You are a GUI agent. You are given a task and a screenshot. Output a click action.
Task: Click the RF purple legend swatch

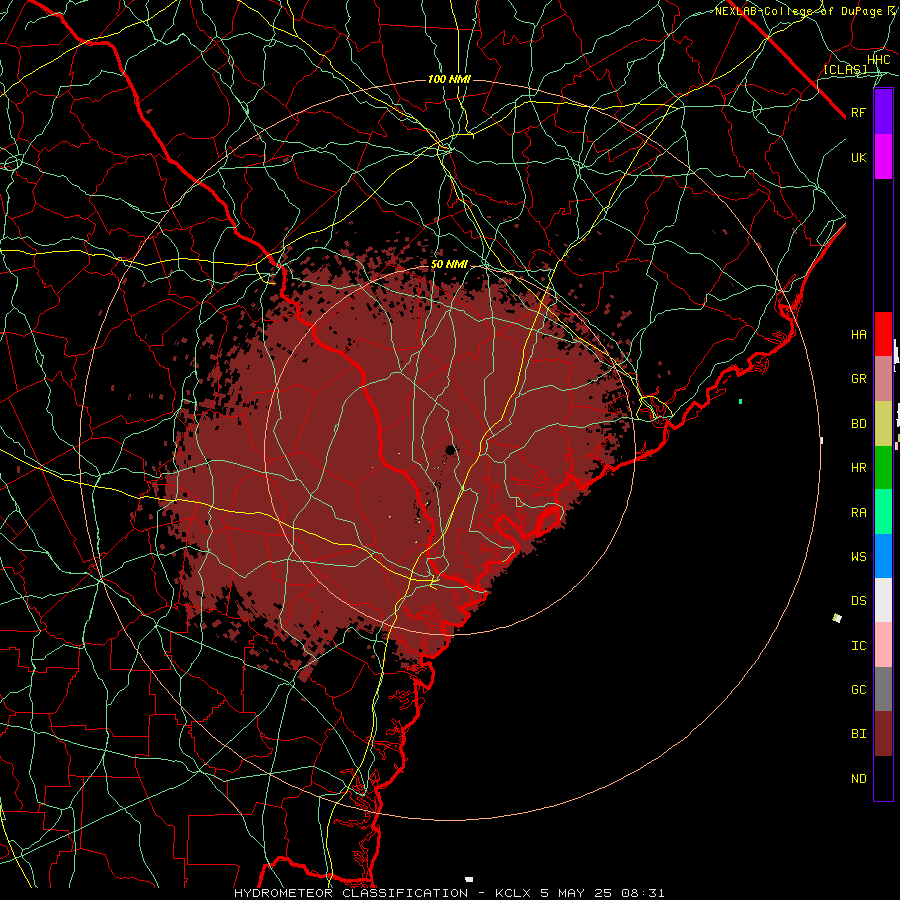(x=883, y=112)
